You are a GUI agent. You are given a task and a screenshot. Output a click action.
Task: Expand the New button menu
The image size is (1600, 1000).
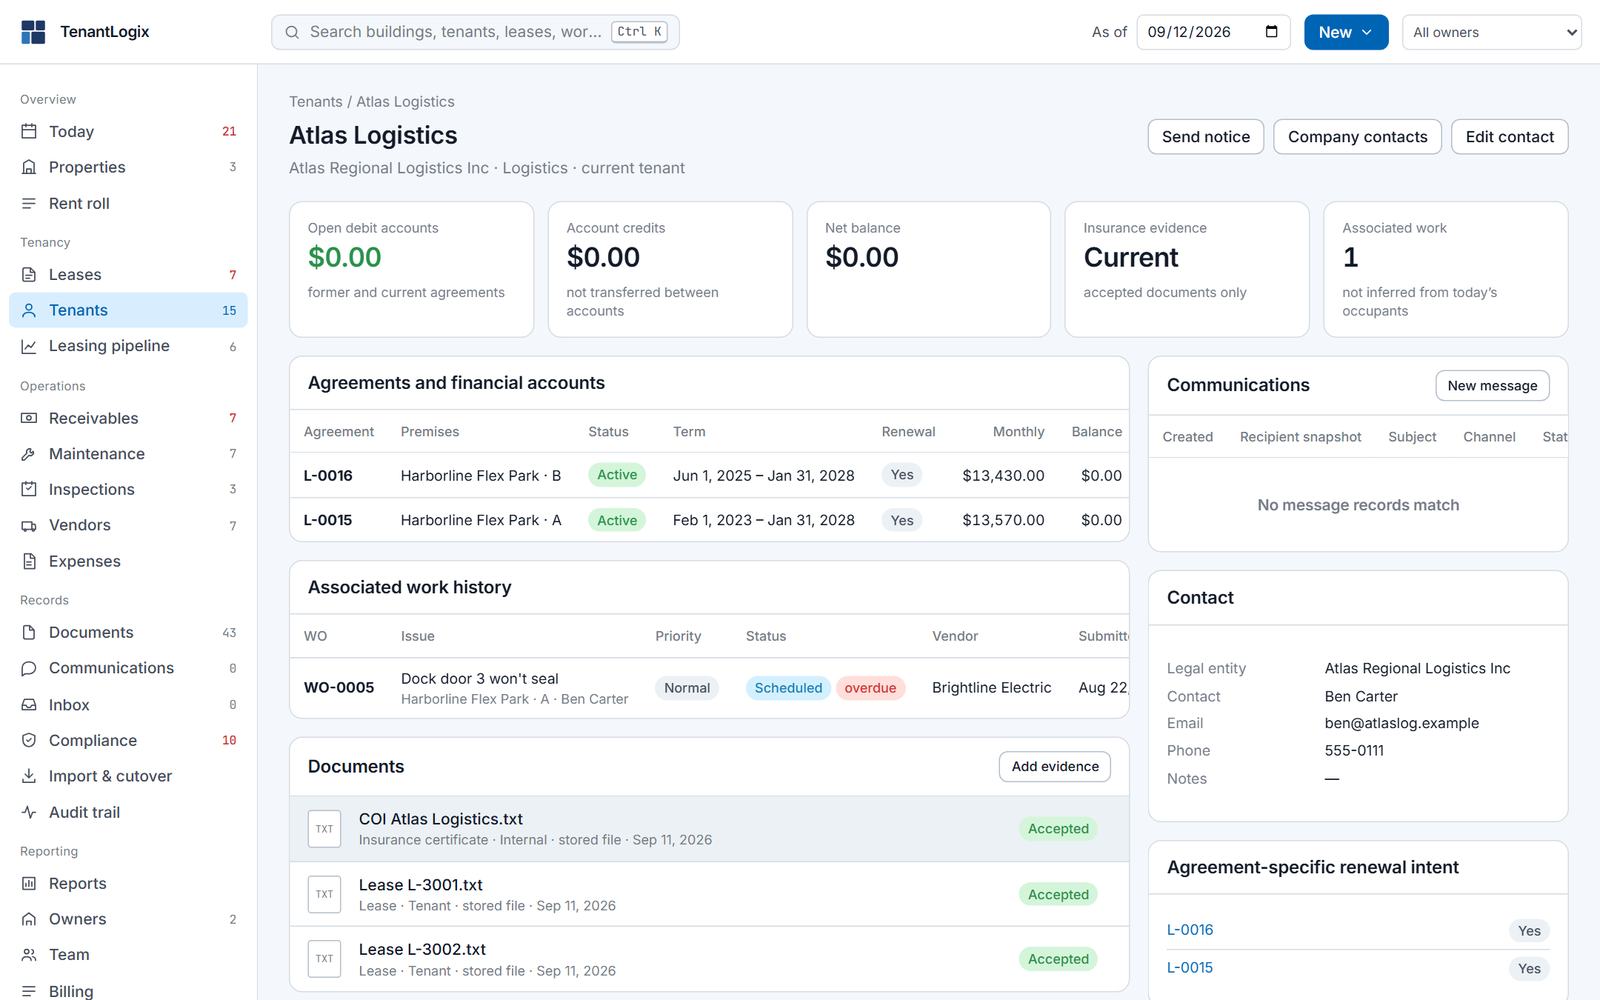[1346, 32]
